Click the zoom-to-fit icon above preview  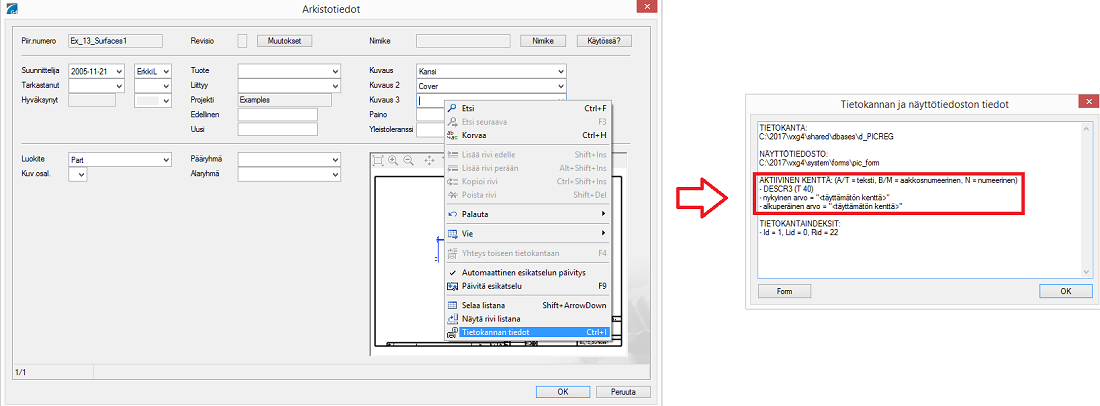(x=378, y=161)
